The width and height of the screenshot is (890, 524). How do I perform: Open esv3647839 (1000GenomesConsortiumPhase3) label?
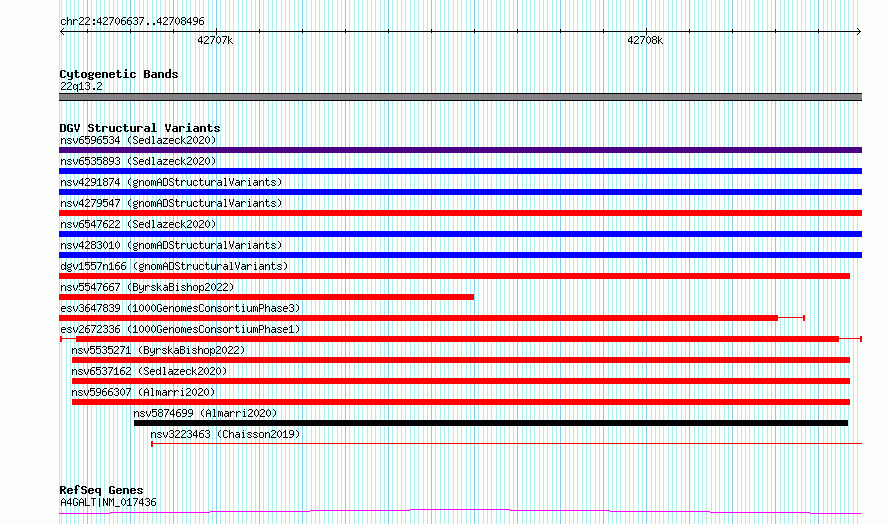point(180,308)
